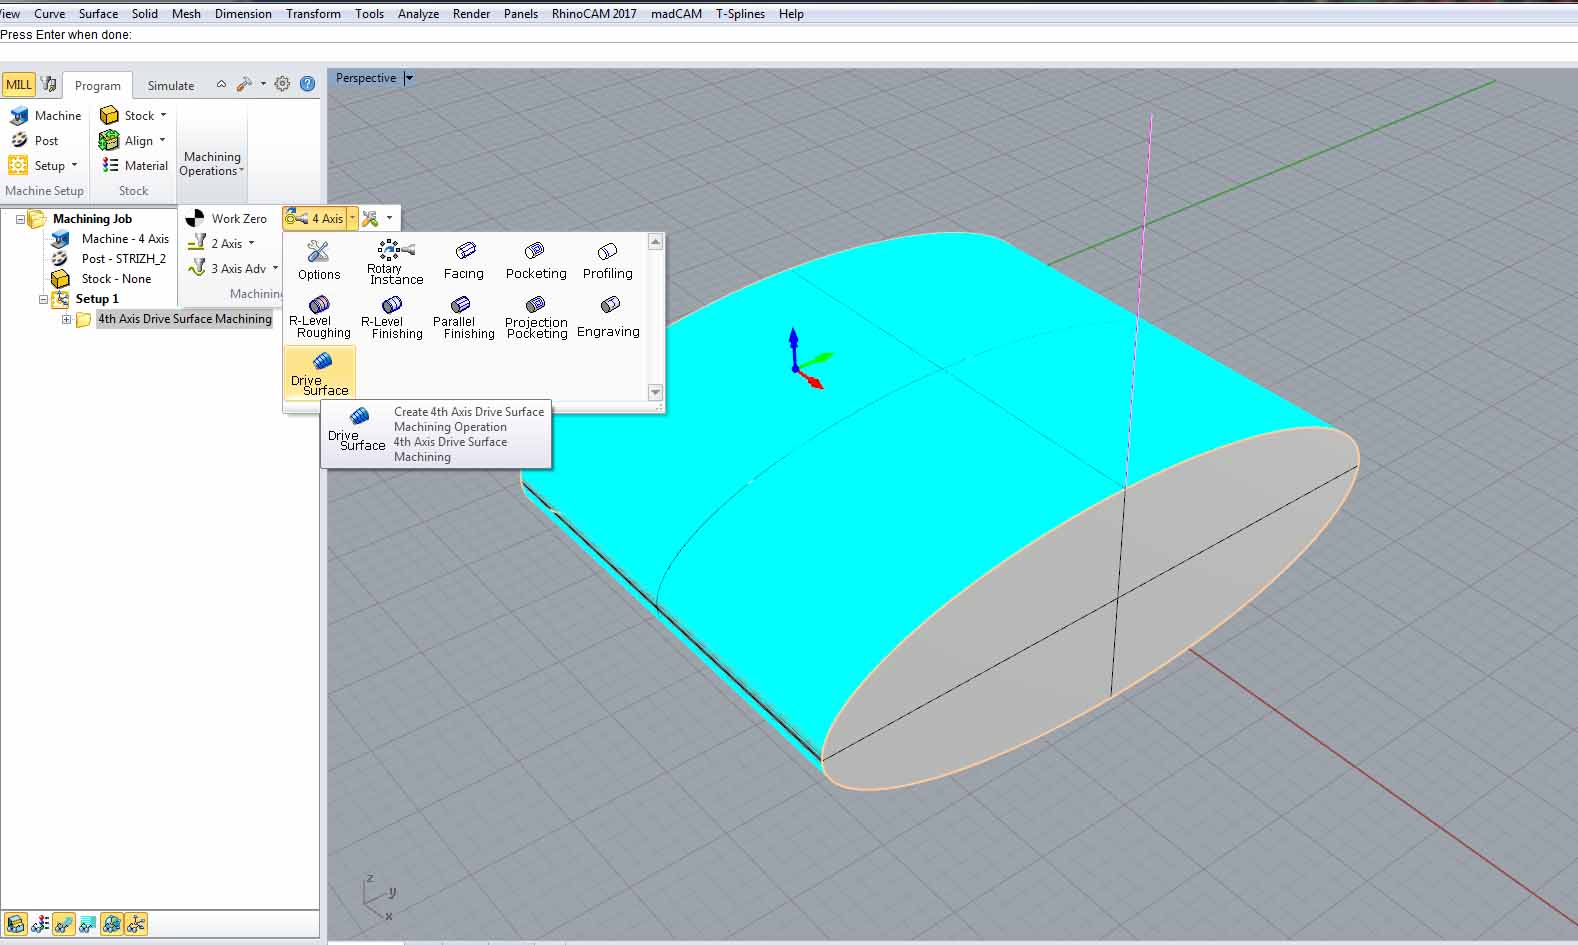Click the Engraving operation icon

[x=609, y=317]
